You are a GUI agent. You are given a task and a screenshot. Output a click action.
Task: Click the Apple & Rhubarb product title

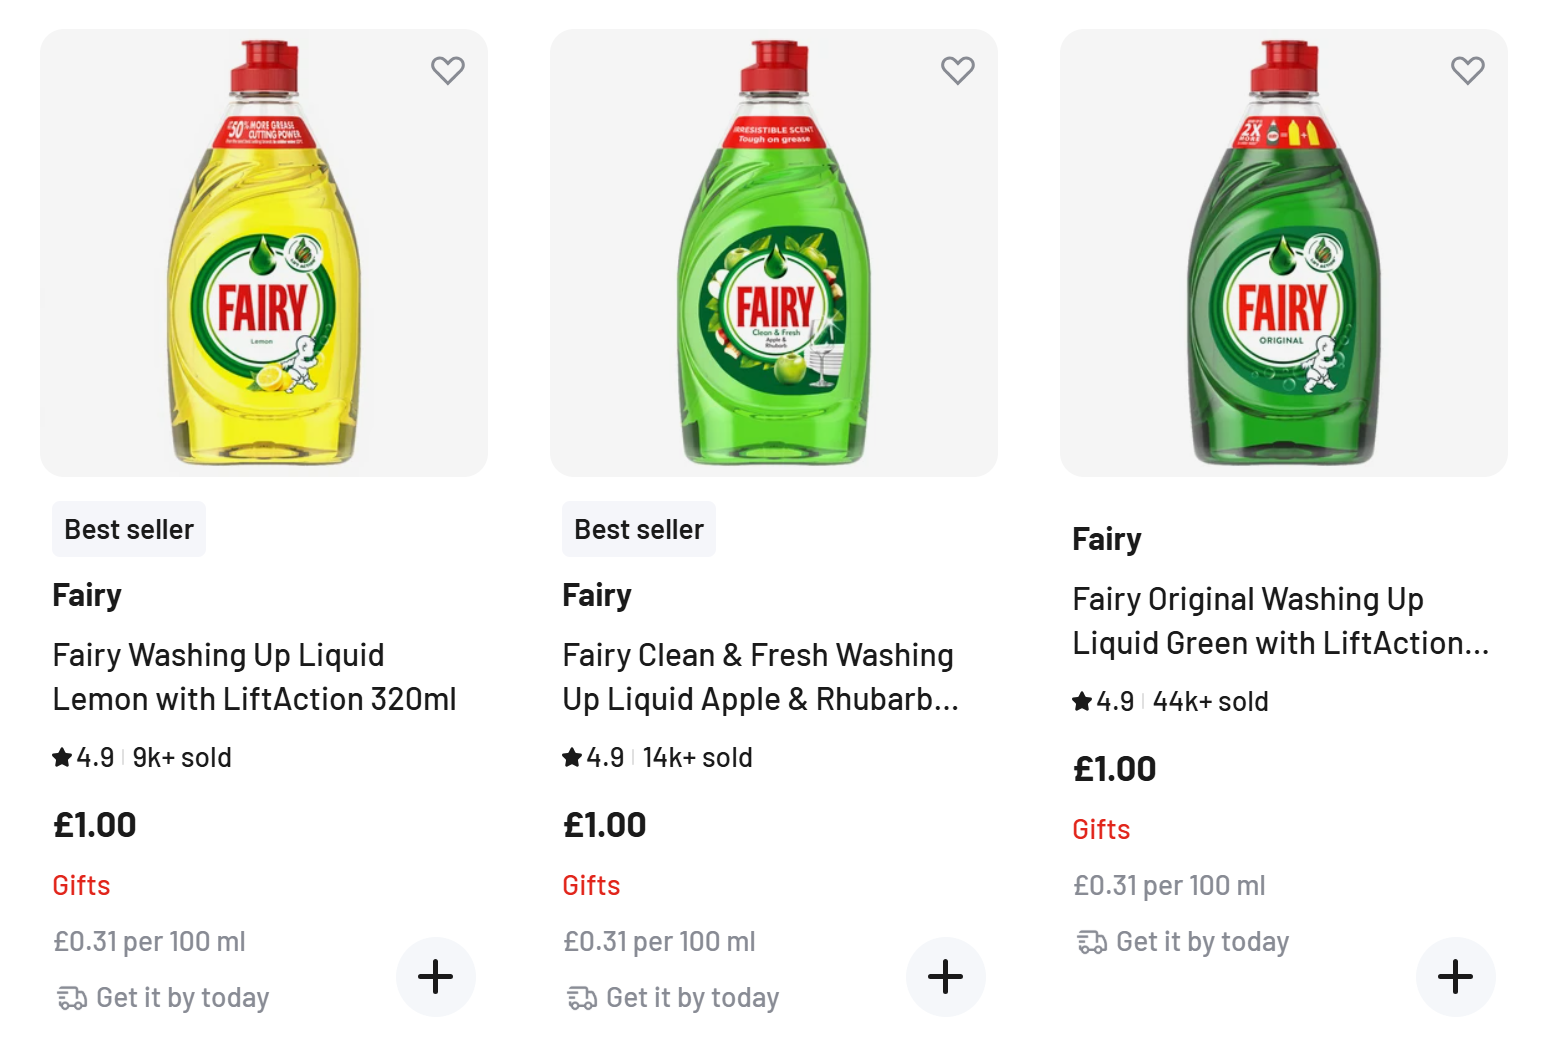click(x=758, y=677)
